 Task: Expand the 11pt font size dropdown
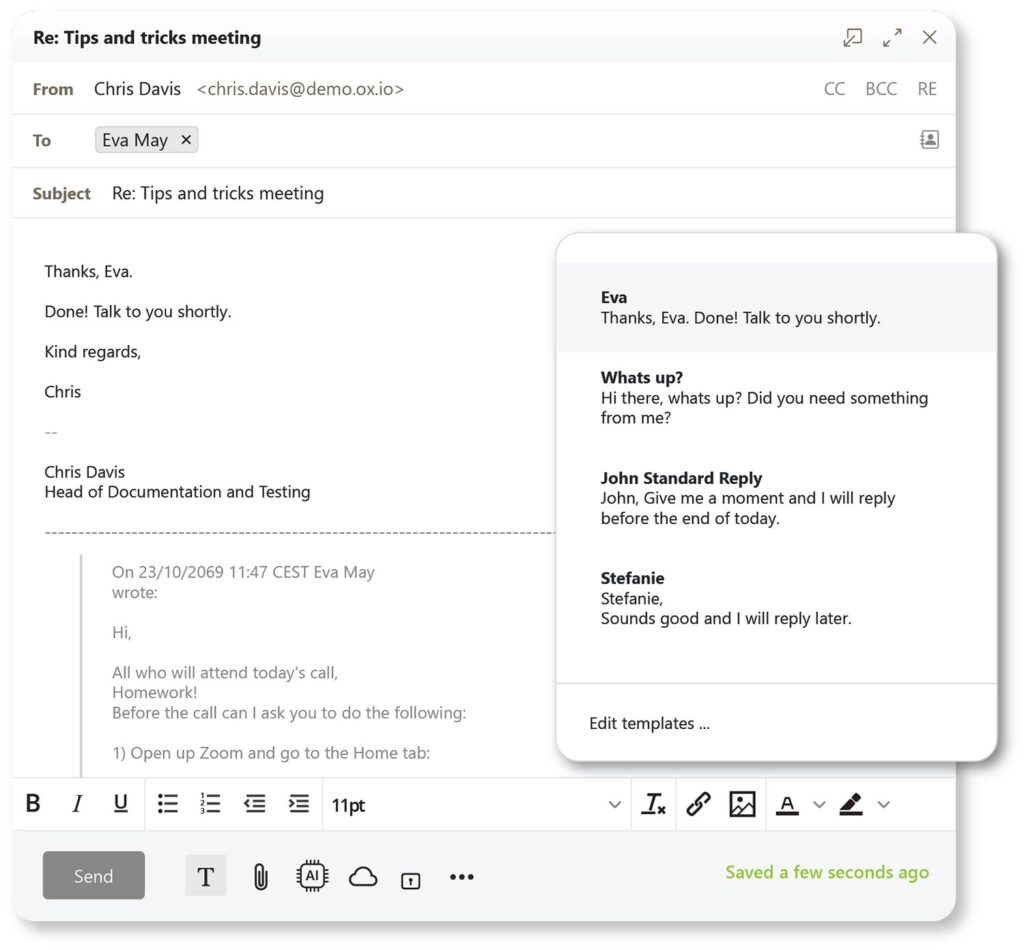click(x=614, y=805)
